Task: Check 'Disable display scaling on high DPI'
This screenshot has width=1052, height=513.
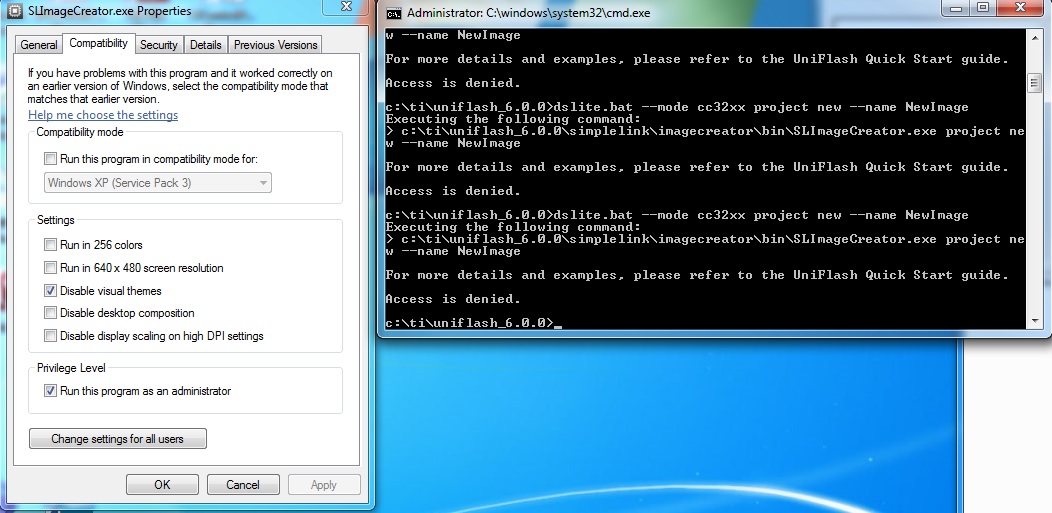Action: click(x=50, y=335)
